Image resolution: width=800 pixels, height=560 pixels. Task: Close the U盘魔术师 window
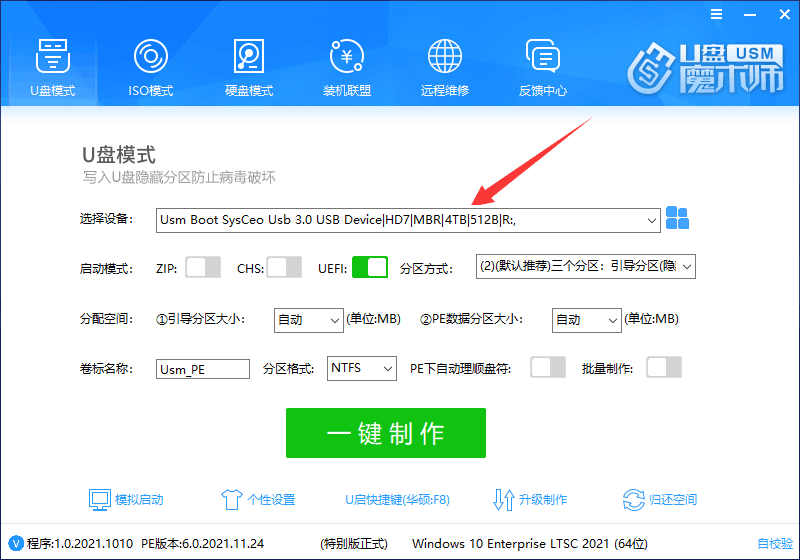[x=785, y=14]
